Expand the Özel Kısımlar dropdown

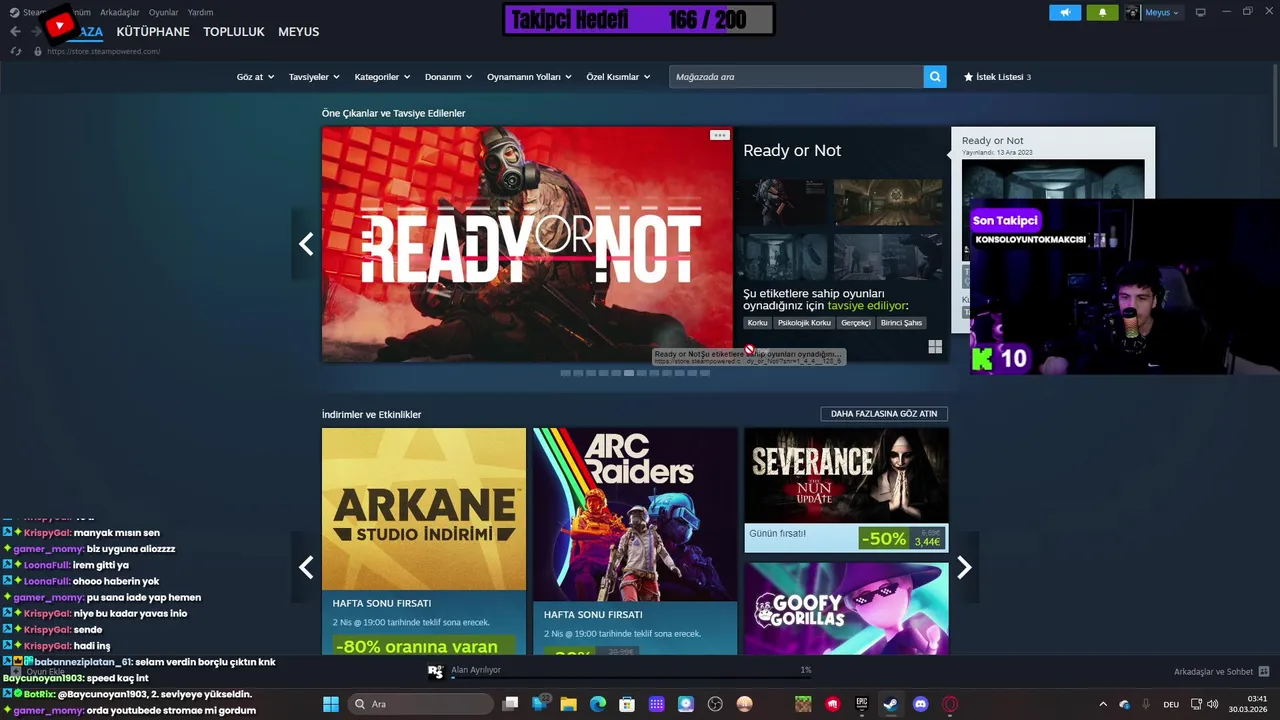pos(618,77)
